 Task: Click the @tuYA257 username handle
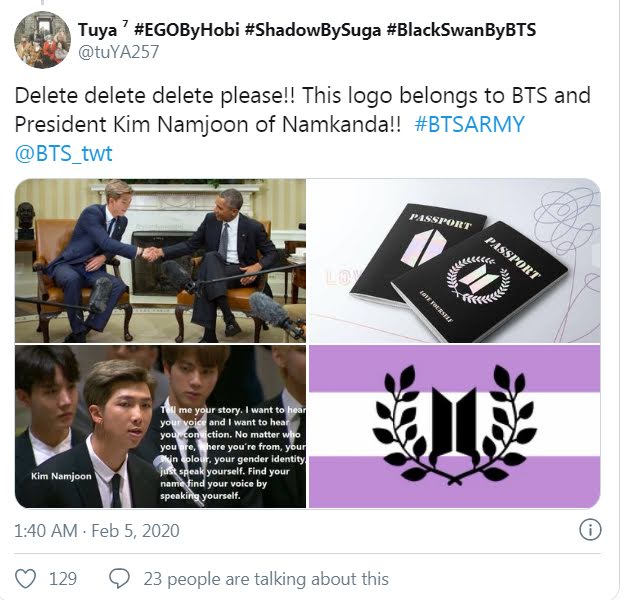coord(118,52)
